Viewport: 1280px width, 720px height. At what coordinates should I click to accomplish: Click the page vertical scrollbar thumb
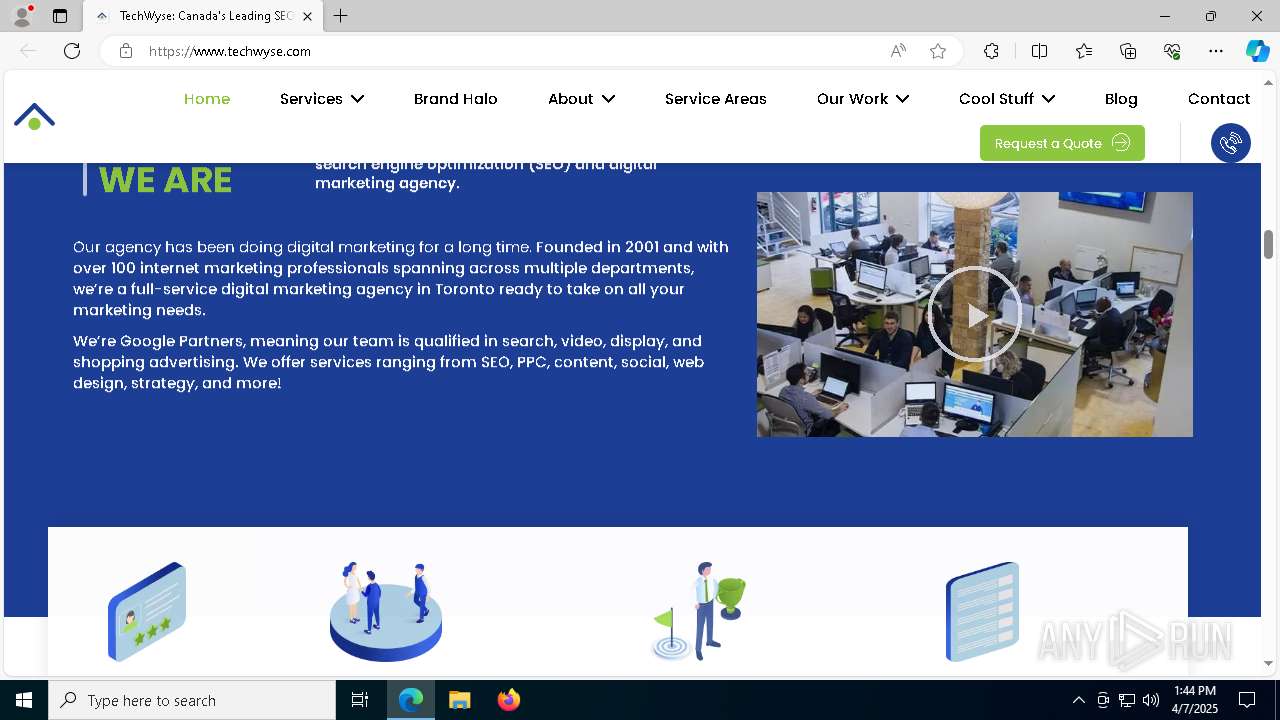(1268, 244)
